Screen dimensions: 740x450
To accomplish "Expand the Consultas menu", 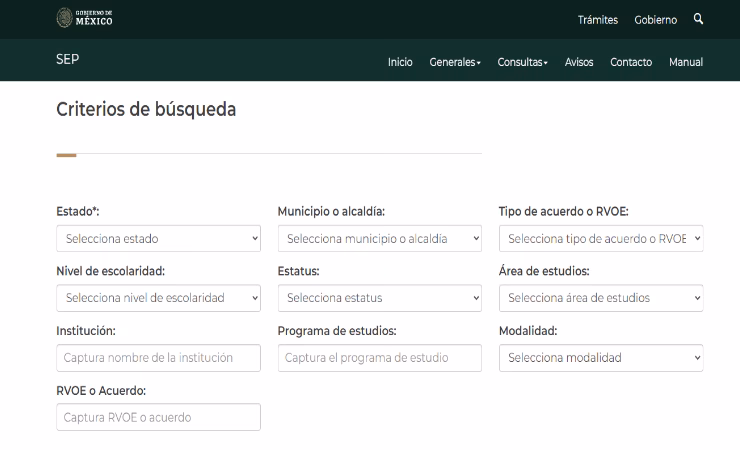I will 522,62.
